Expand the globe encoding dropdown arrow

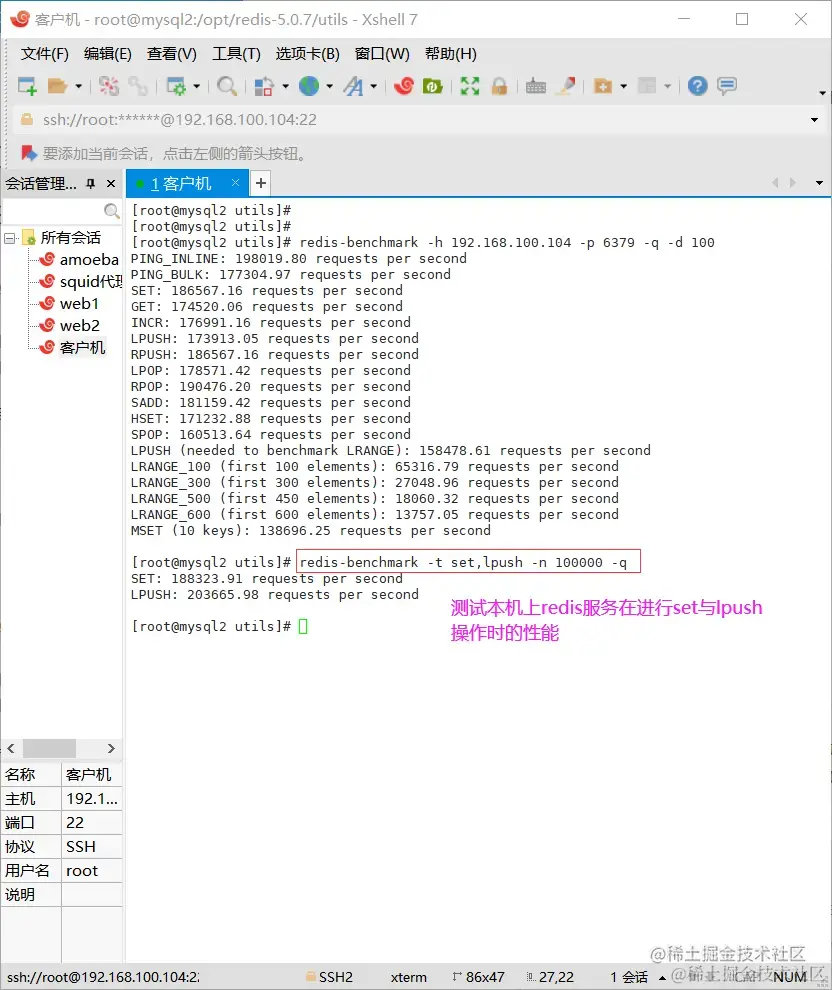[x=330, y=86]
